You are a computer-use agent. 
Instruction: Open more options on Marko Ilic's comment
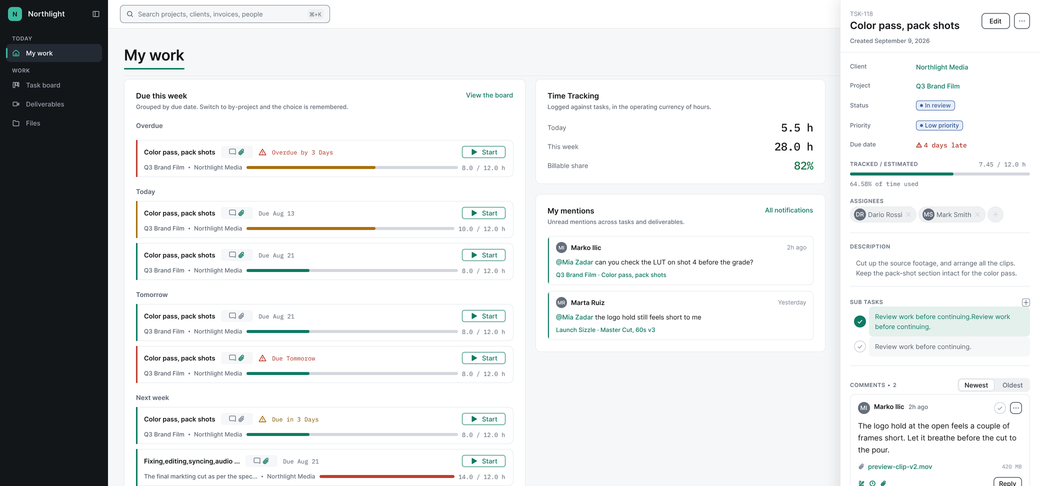[1015, 407]
